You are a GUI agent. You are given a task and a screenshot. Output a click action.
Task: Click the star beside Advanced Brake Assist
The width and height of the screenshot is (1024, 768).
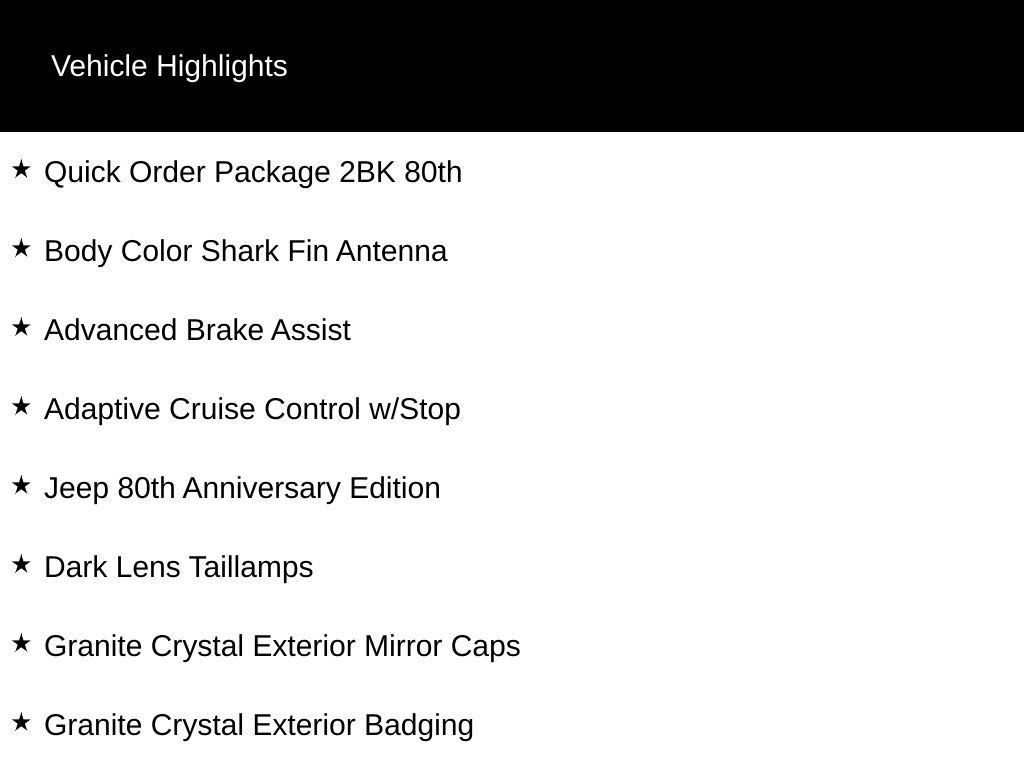point(21,327)
